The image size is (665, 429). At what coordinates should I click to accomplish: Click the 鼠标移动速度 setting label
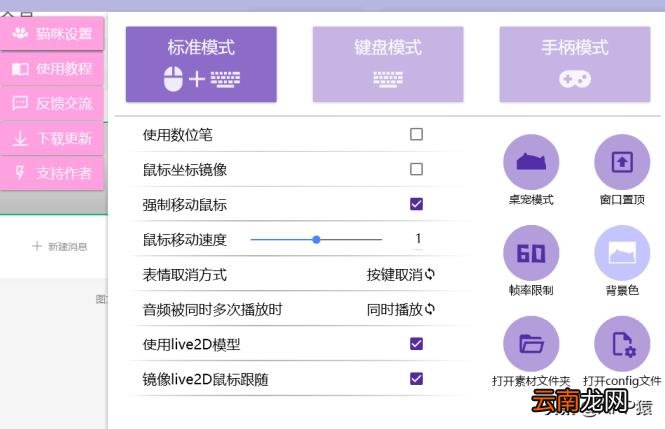coord(184,240)
